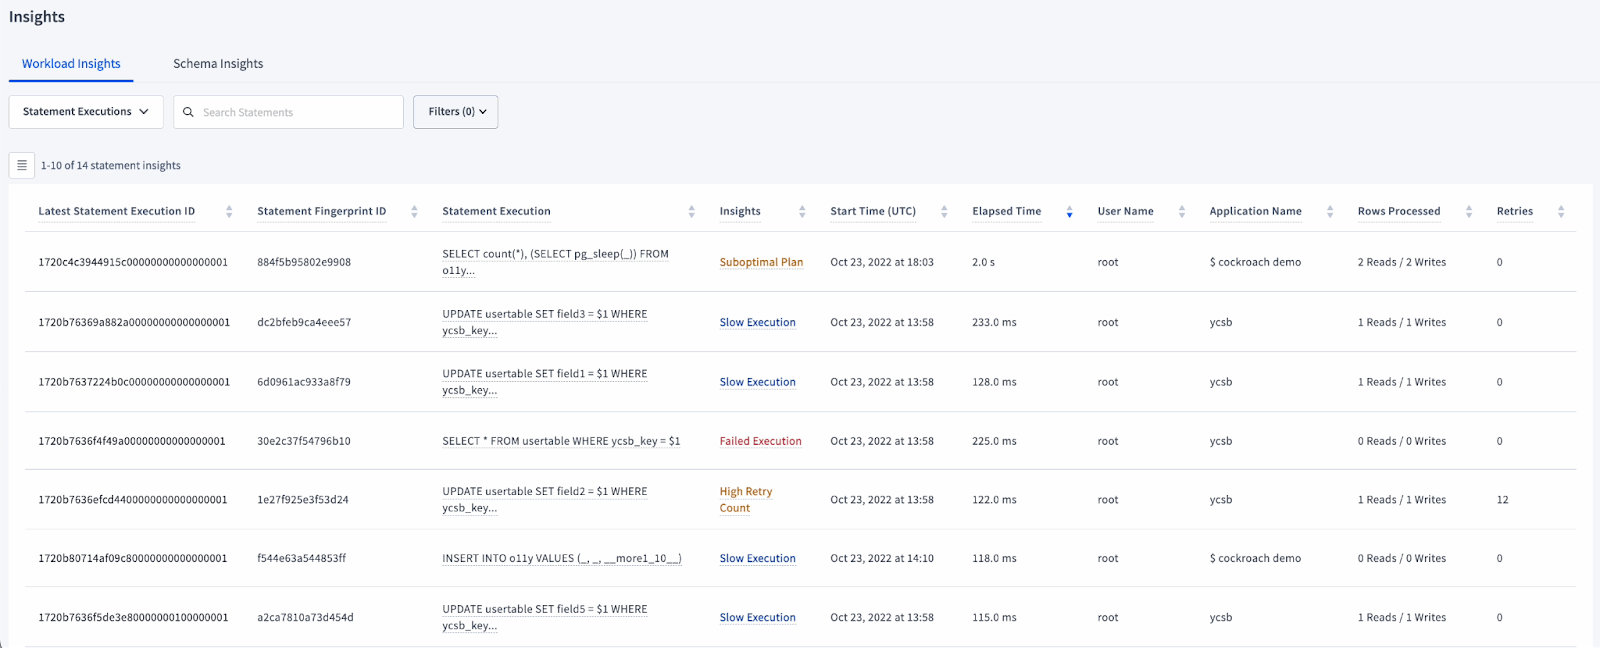
Task: Select the Workload Insights tab
Action: pos(71,64)
